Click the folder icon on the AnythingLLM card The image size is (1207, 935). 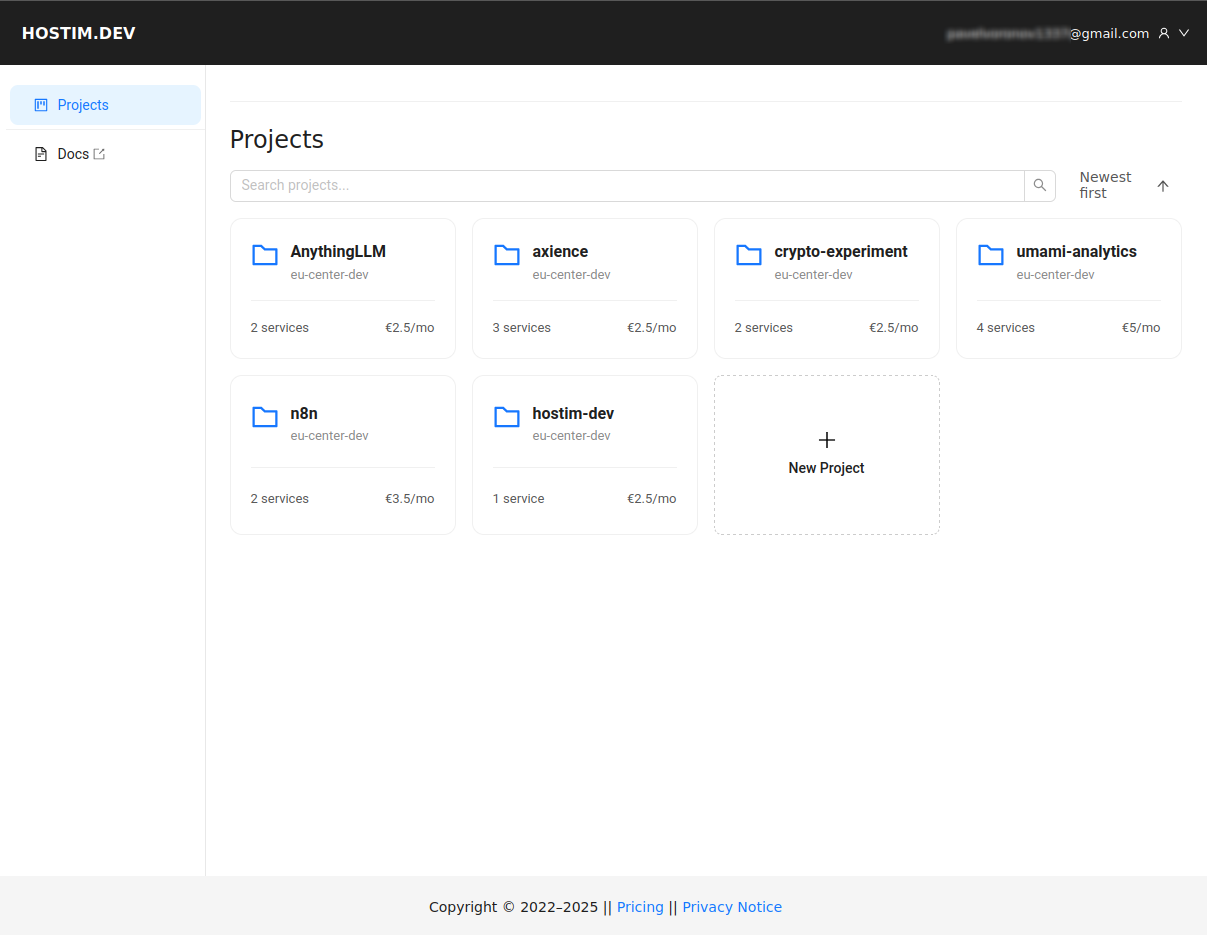(264, 255)
